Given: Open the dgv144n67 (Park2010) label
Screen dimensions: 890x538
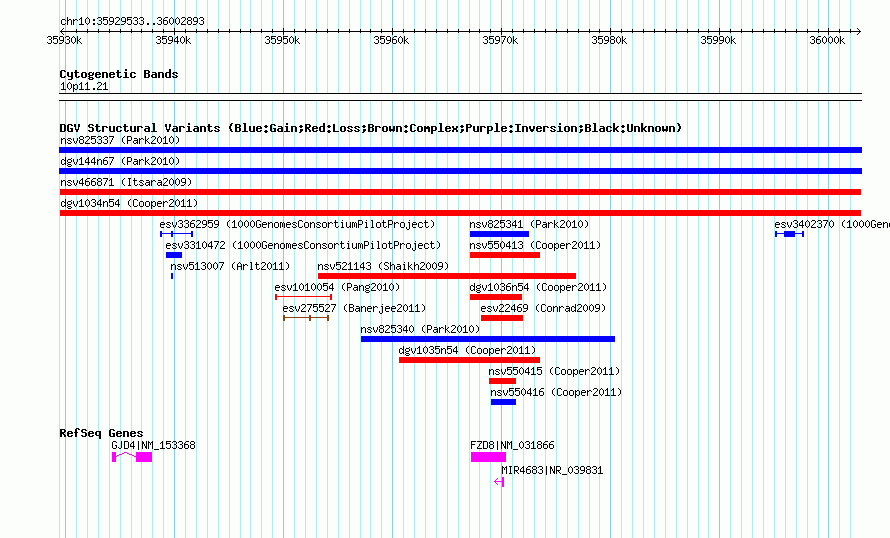Looking at the screenshot, I should coord(120,161).
